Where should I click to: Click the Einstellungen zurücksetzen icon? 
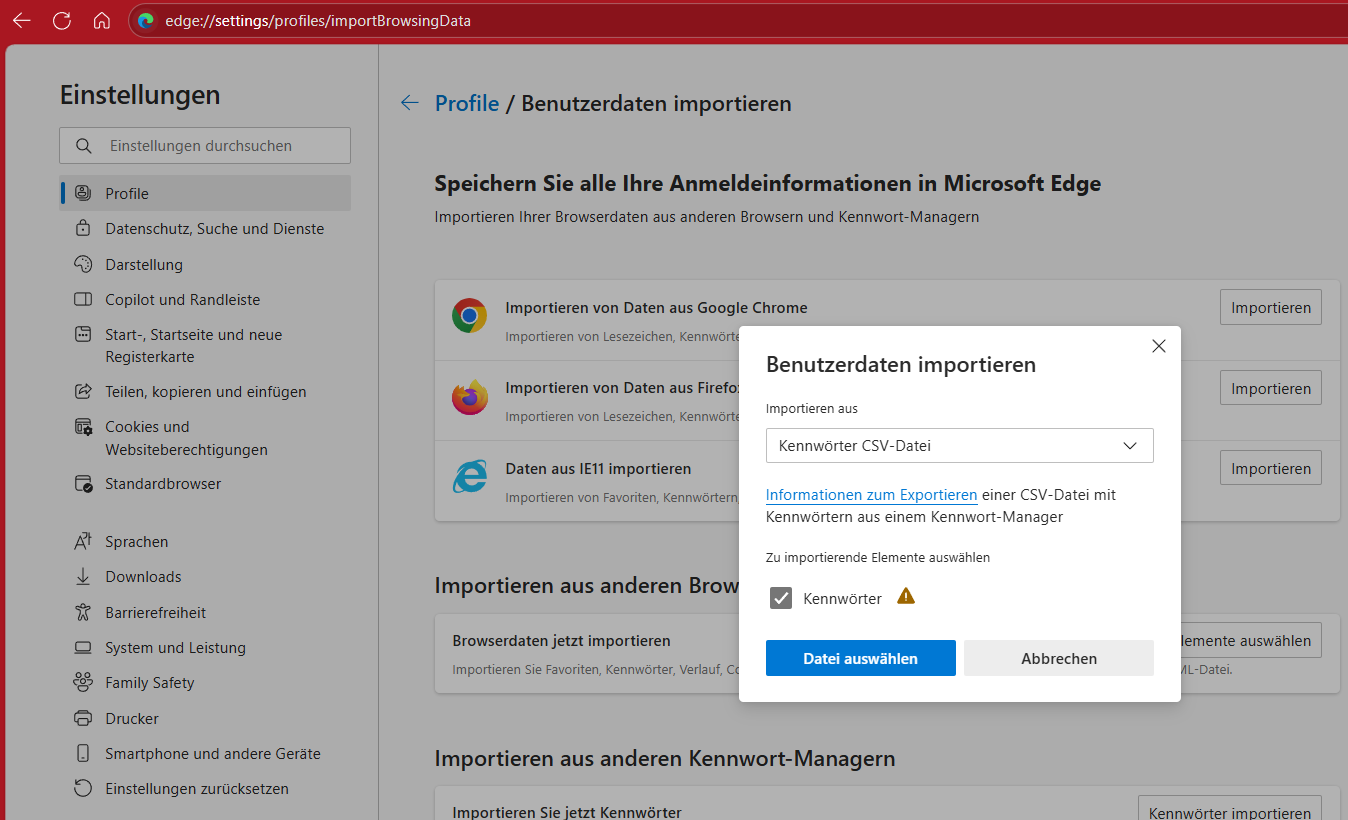(x=84, y=789)
